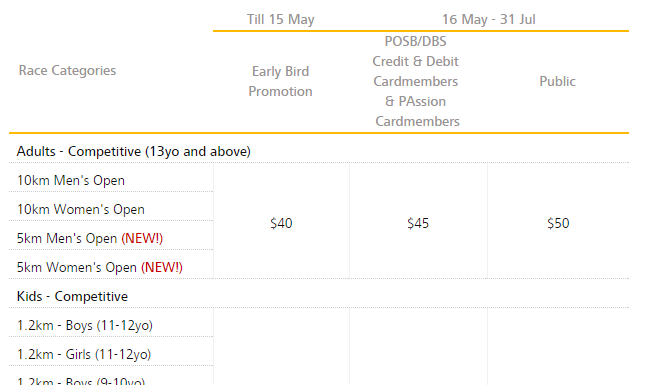Click the POSB/DBS Cardmembers column heading
The height and width of the screenshot is (385, 664).
point(416,81)
